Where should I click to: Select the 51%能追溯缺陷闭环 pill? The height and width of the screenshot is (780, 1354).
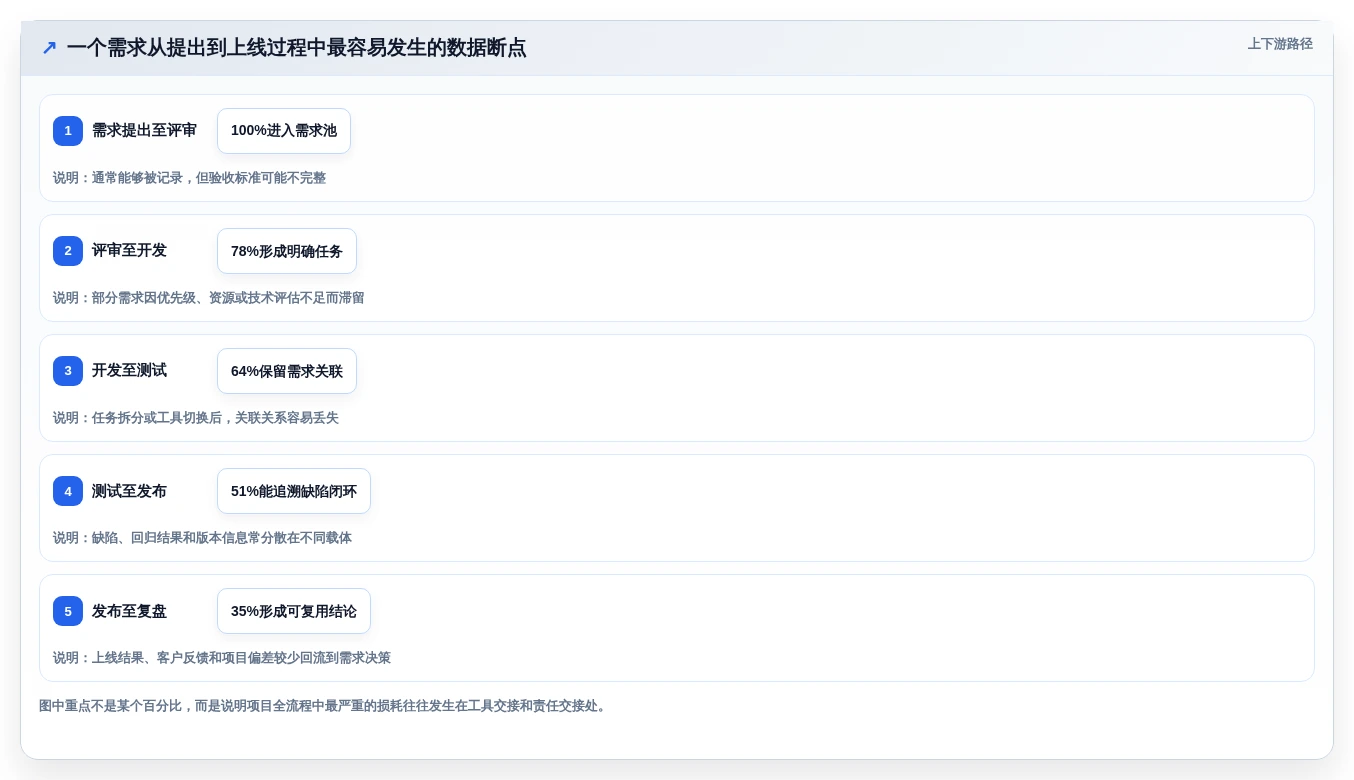(x=294, y=491)
